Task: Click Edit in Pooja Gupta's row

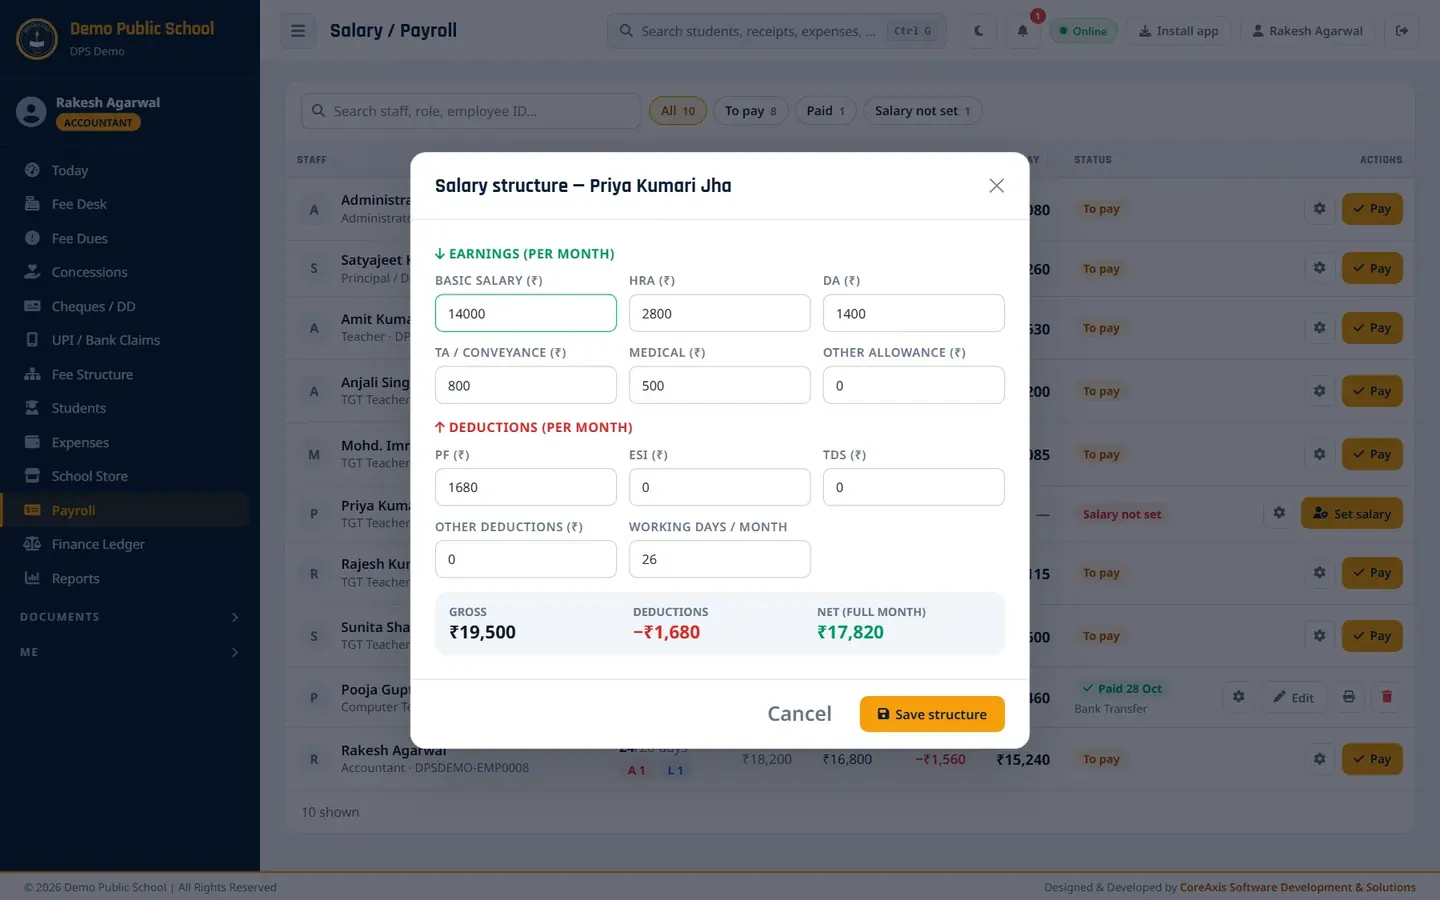Action: point(1293,697)
